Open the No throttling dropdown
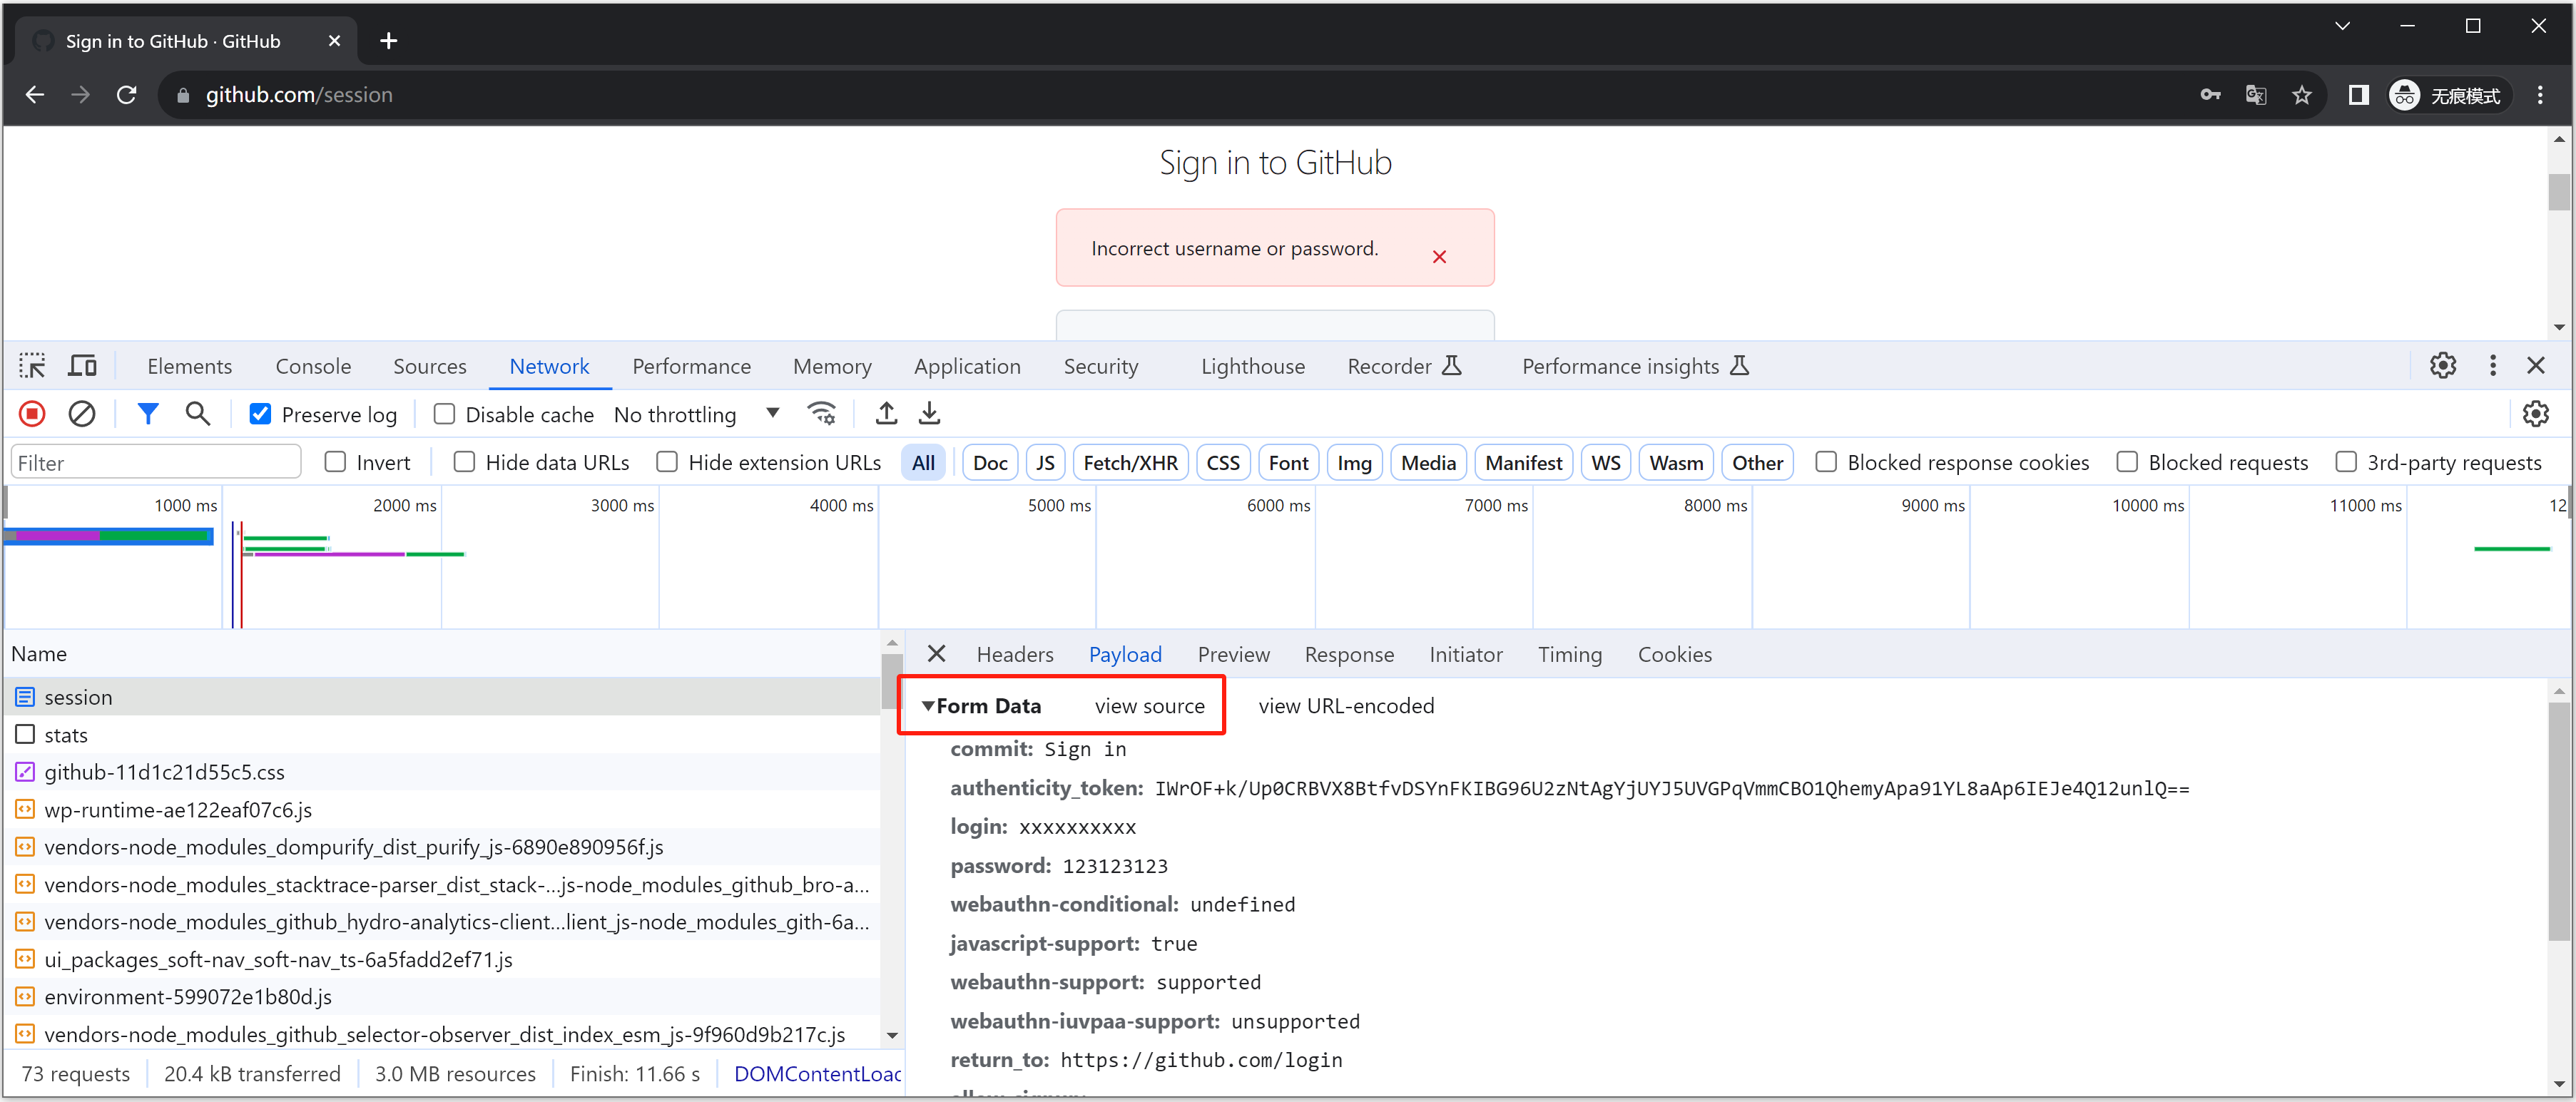This screenshot has height=1102, width=2576. tap(697, 414)
